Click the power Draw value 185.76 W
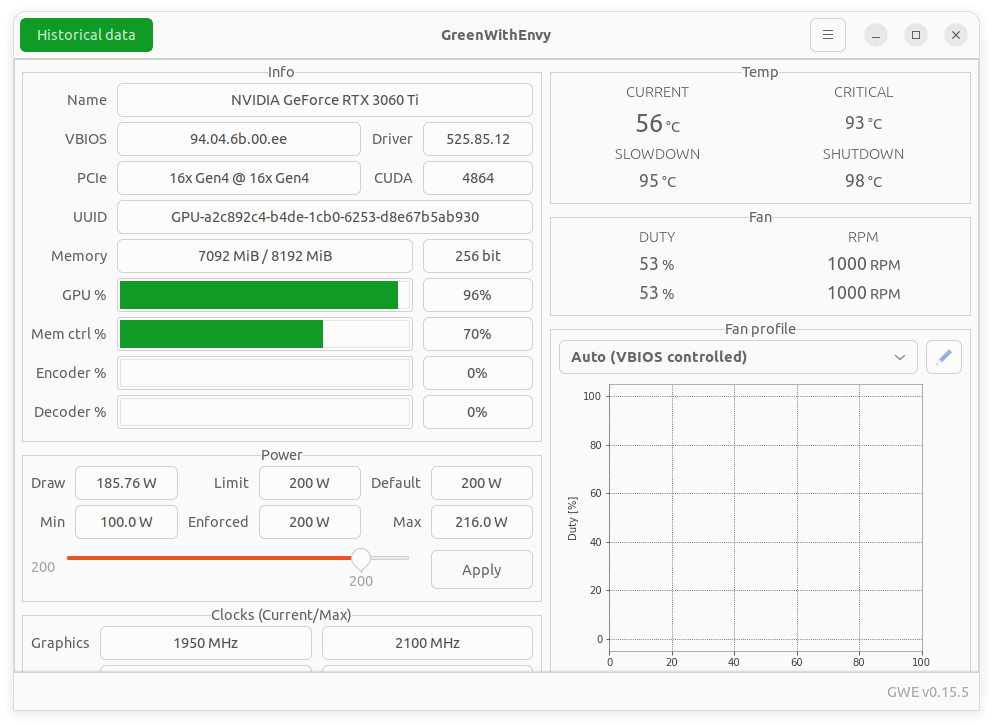The image size is (993, 726). pos(126,483)
